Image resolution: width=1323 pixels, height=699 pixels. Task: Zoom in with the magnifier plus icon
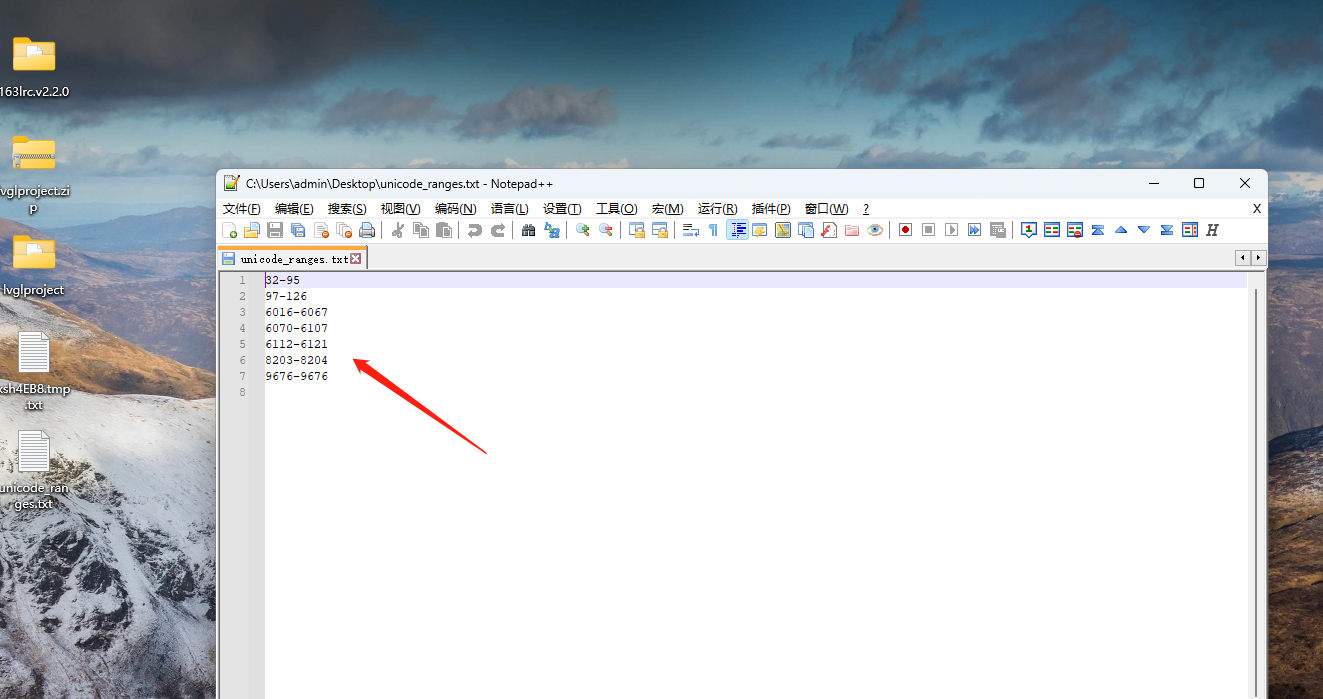pyautogui.click(x=583, y=230)
